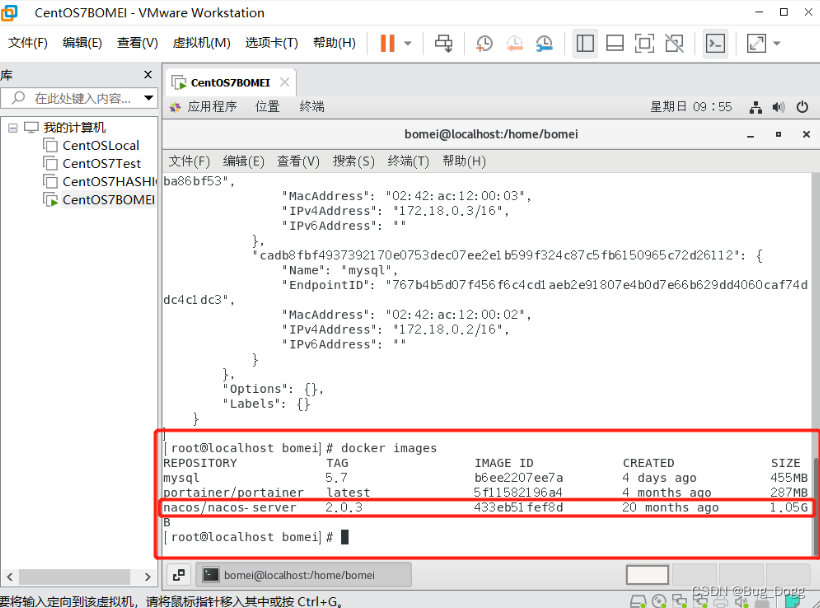Viewport: 820px width, 608px height.
Task: Click the terminal vertical scrollbar thumb
Action: (815, 505)
